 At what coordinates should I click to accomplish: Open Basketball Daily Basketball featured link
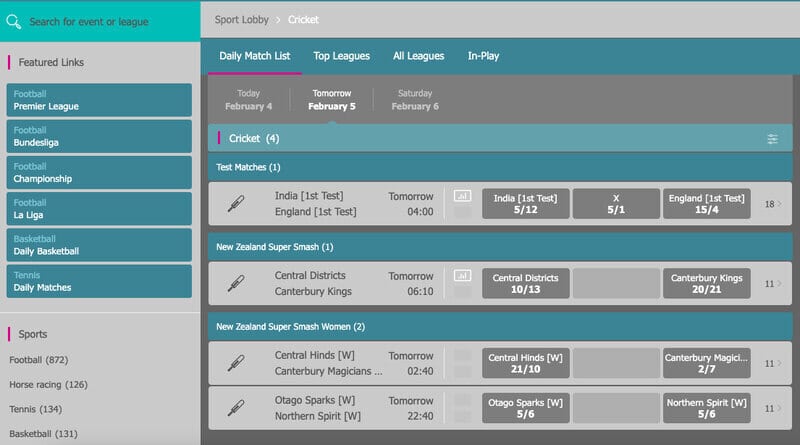(x=99, y=245)
